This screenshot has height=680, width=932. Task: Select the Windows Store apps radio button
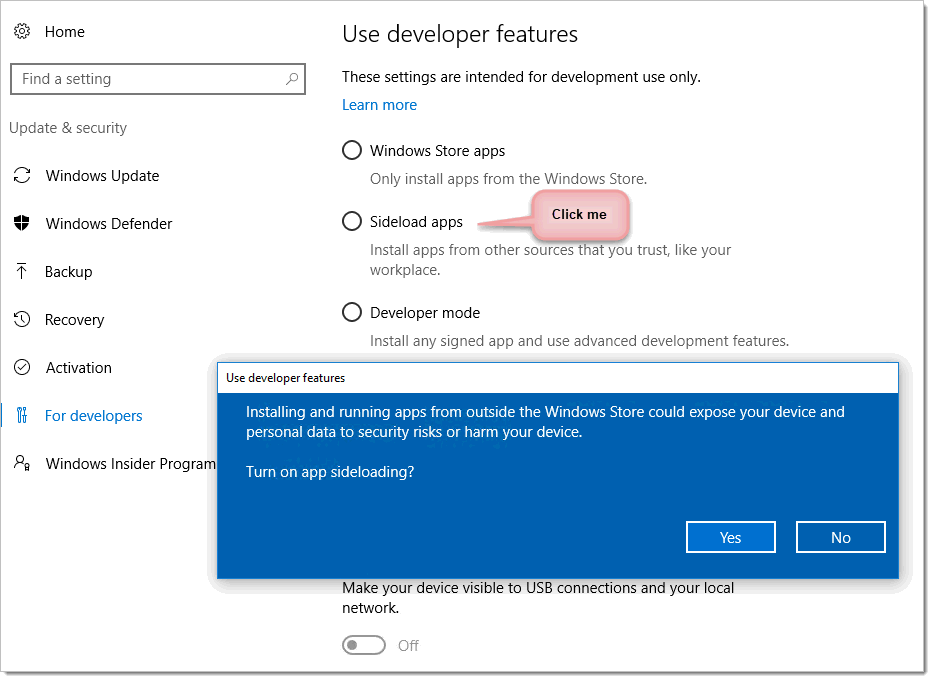click(x=352, y=150)
